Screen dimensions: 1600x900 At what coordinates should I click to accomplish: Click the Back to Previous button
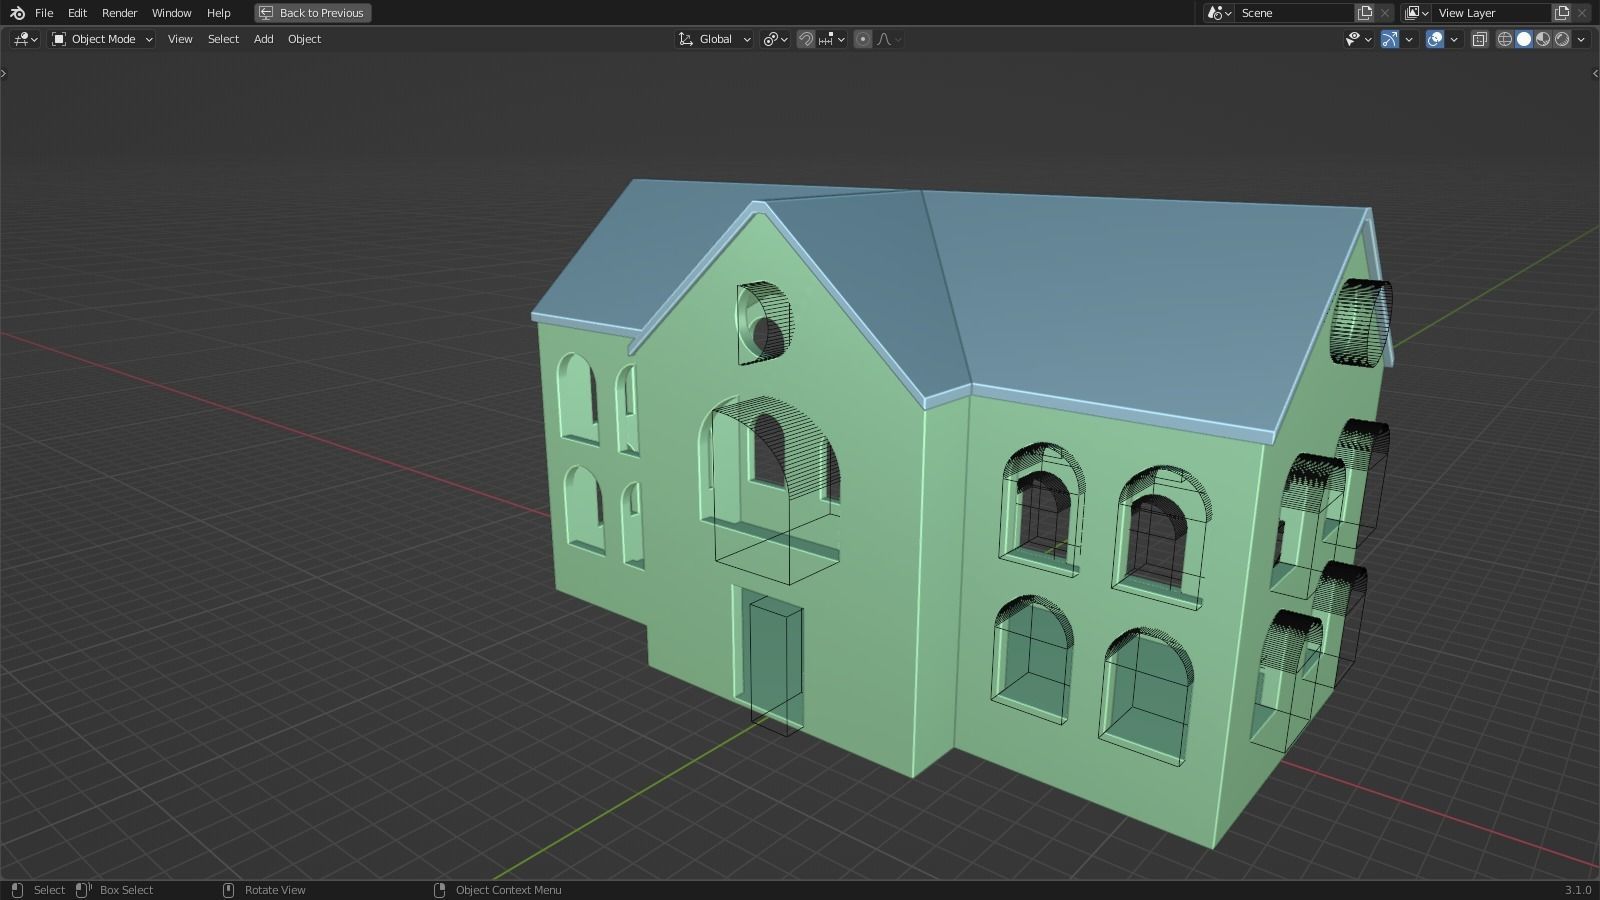[313, 13]
